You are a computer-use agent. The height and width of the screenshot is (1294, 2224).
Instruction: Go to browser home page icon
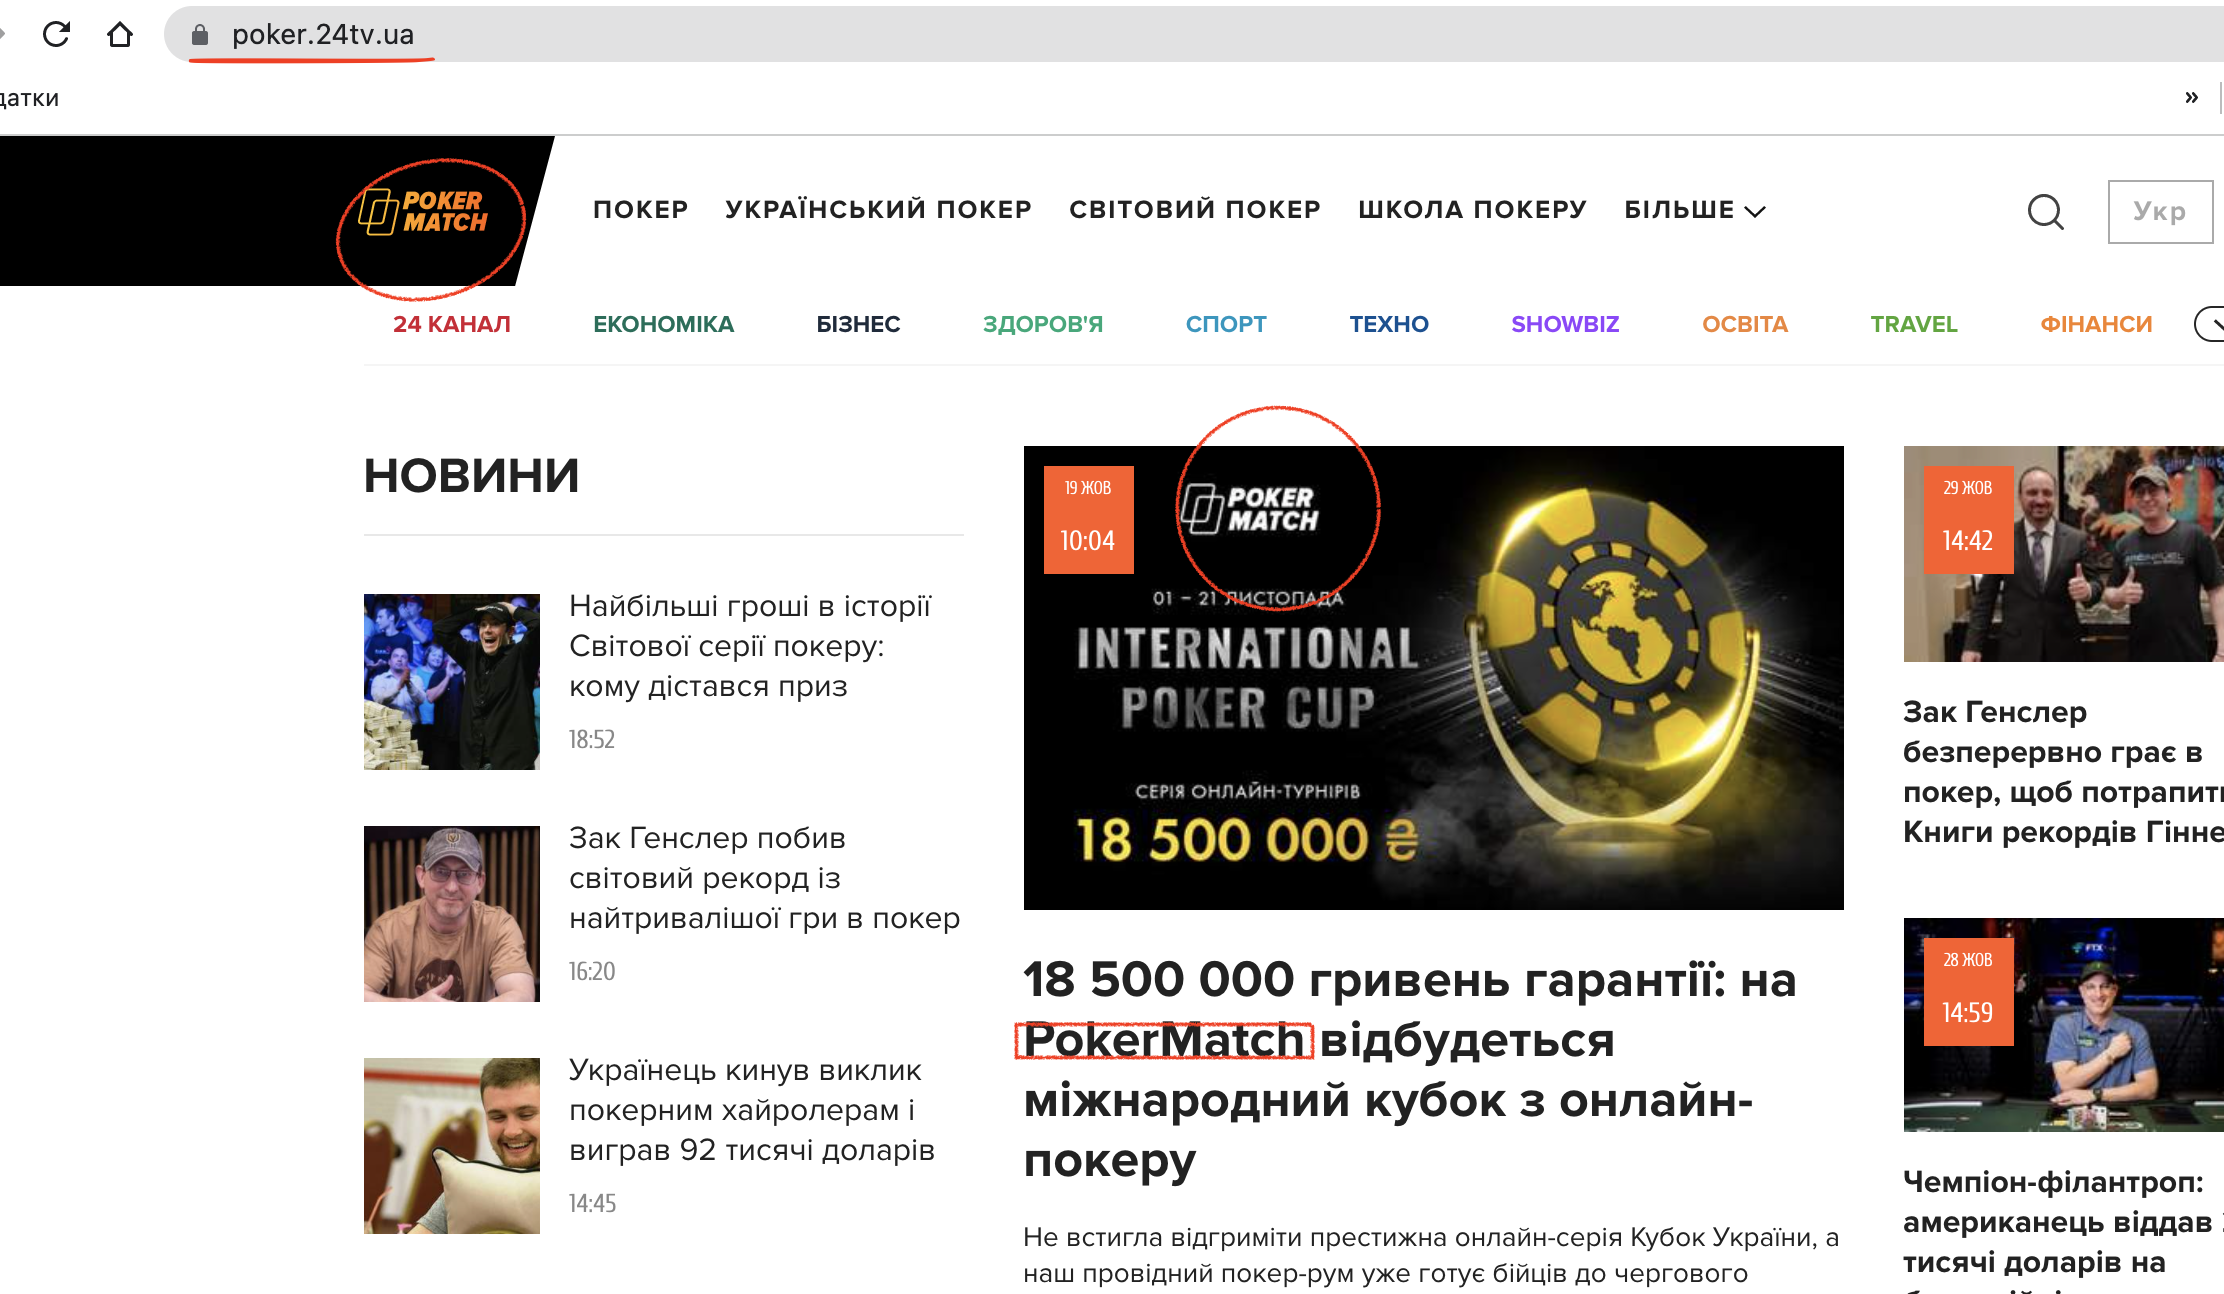tap(120, 34)
